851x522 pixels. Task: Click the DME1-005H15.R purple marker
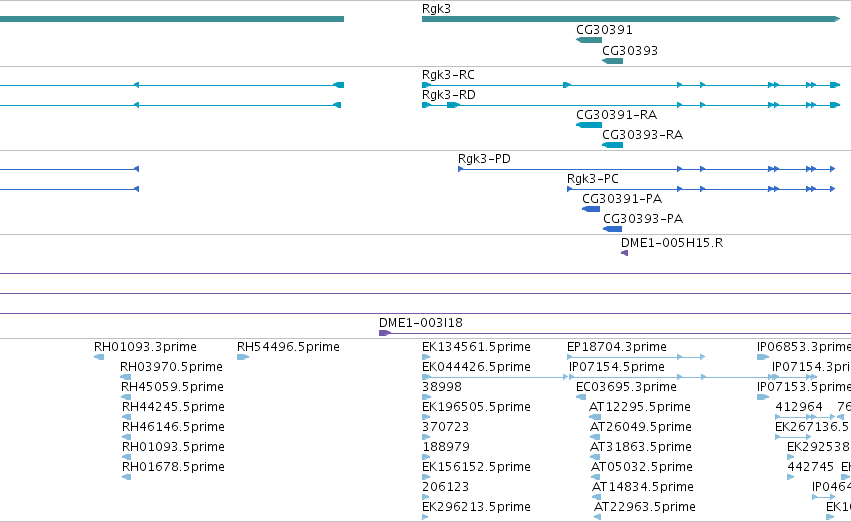[624, 253]
